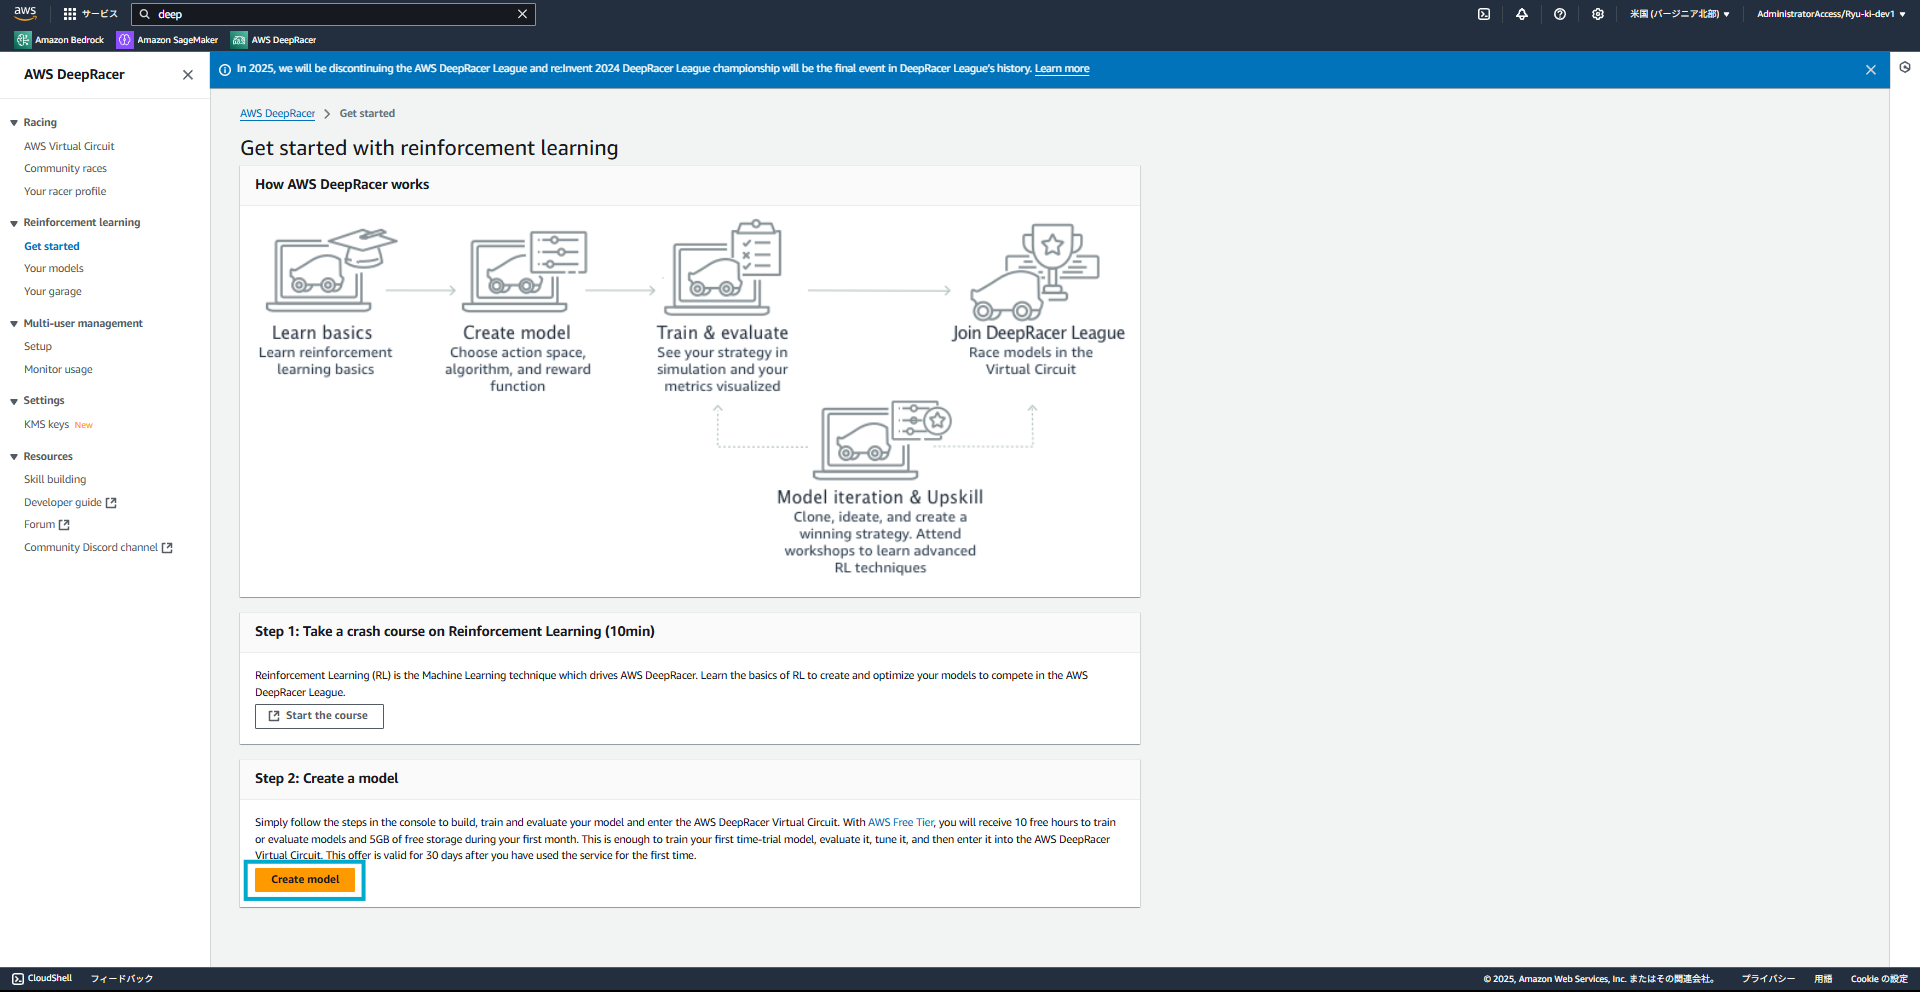Image resolution: width=1920 pixels, height=992 pixels.
Task: Click the console search input field
Action: point(333,14)
